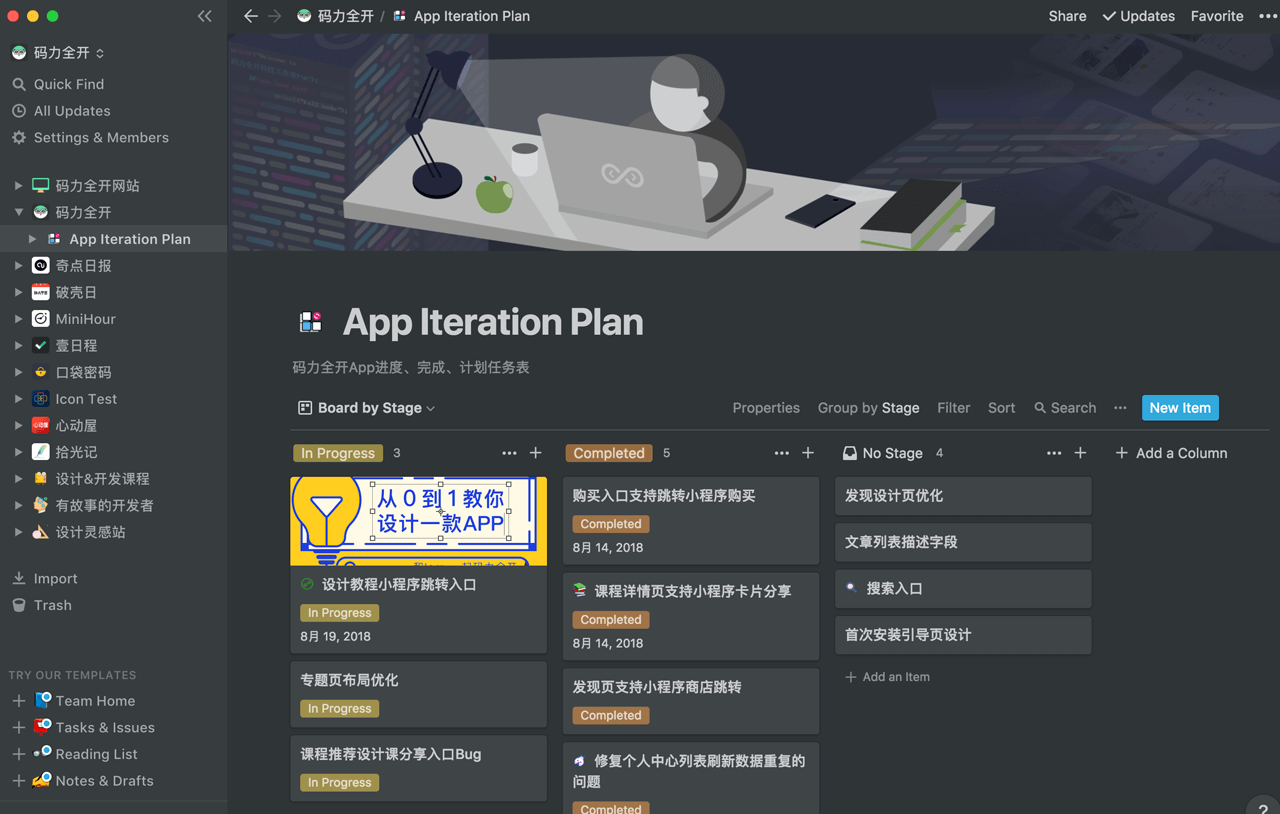Click the All Updates clock icon
The height and width of the screenshot is (814, 1280).
[19, 111]
